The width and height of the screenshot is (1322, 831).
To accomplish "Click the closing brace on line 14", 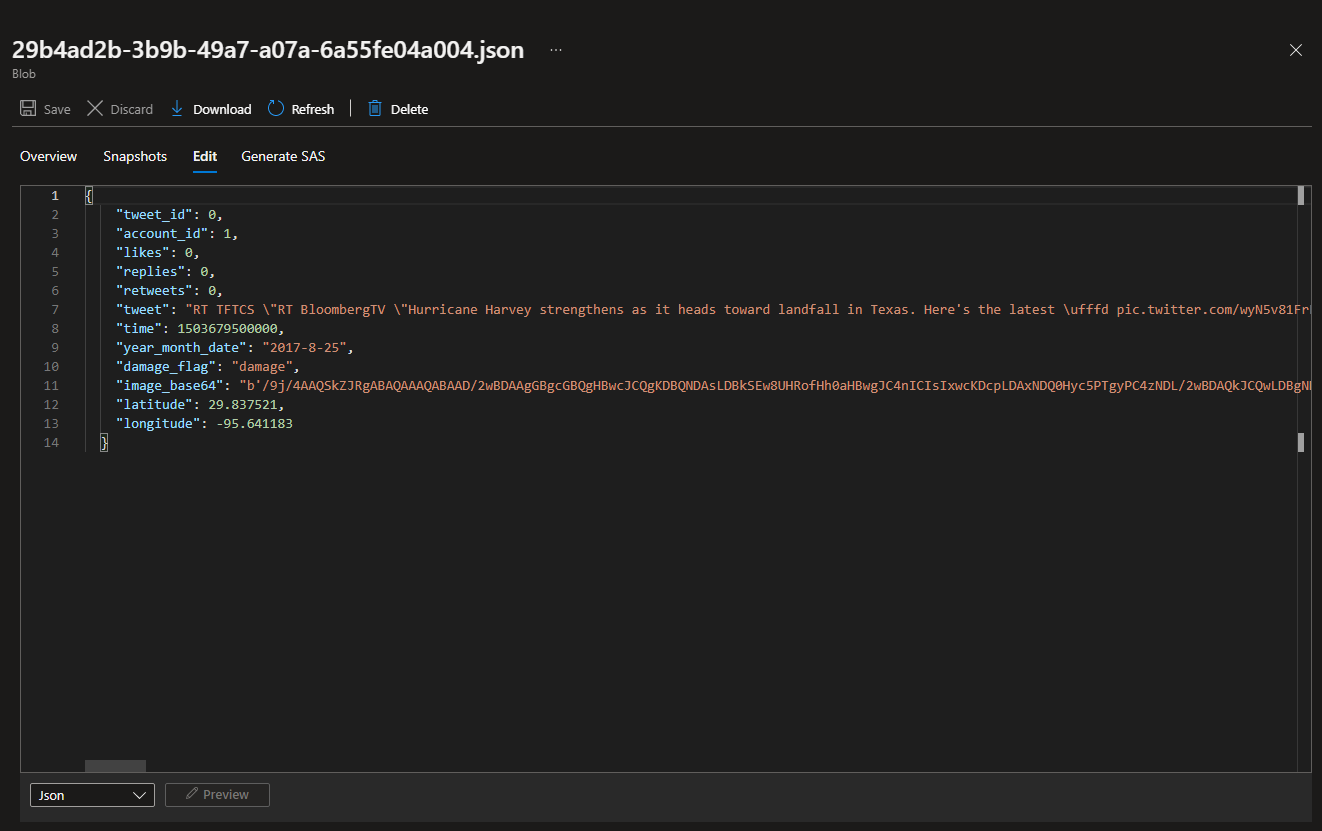I will click(104, 442).
